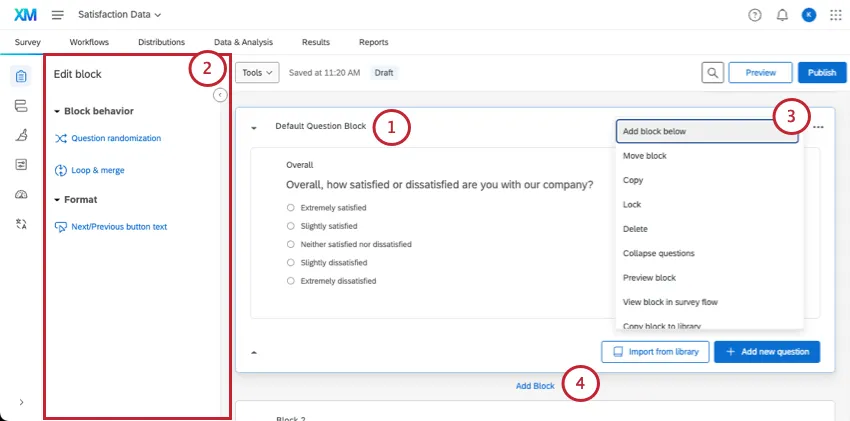
Task: Select the Extremely satisfied radio button
Action: [290, 208]
